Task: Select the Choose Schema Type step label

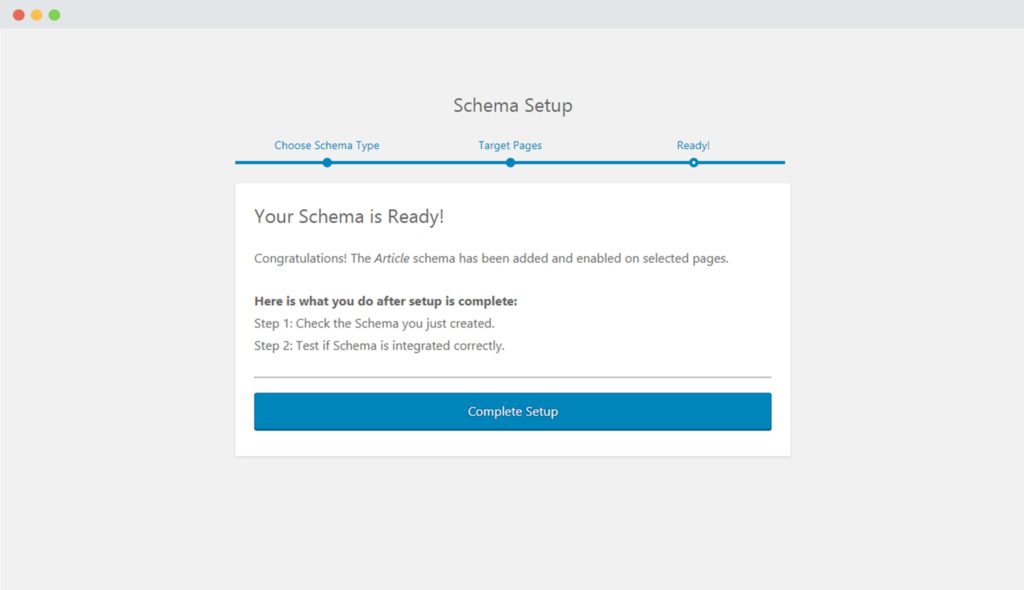Action: click(327, 145)
